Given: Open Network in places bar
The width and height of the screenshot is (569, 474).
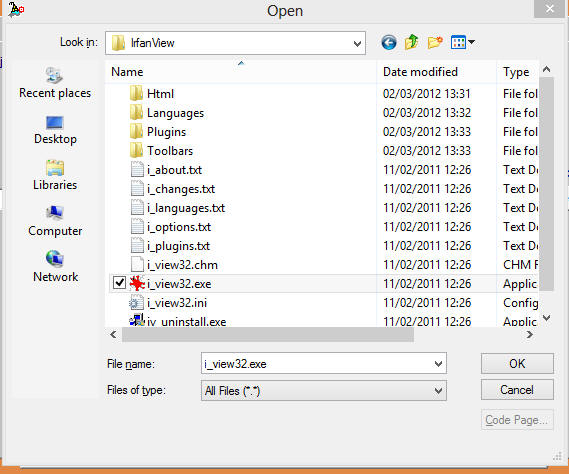Looking at the screenshot, I should click(x=55, y=267).
